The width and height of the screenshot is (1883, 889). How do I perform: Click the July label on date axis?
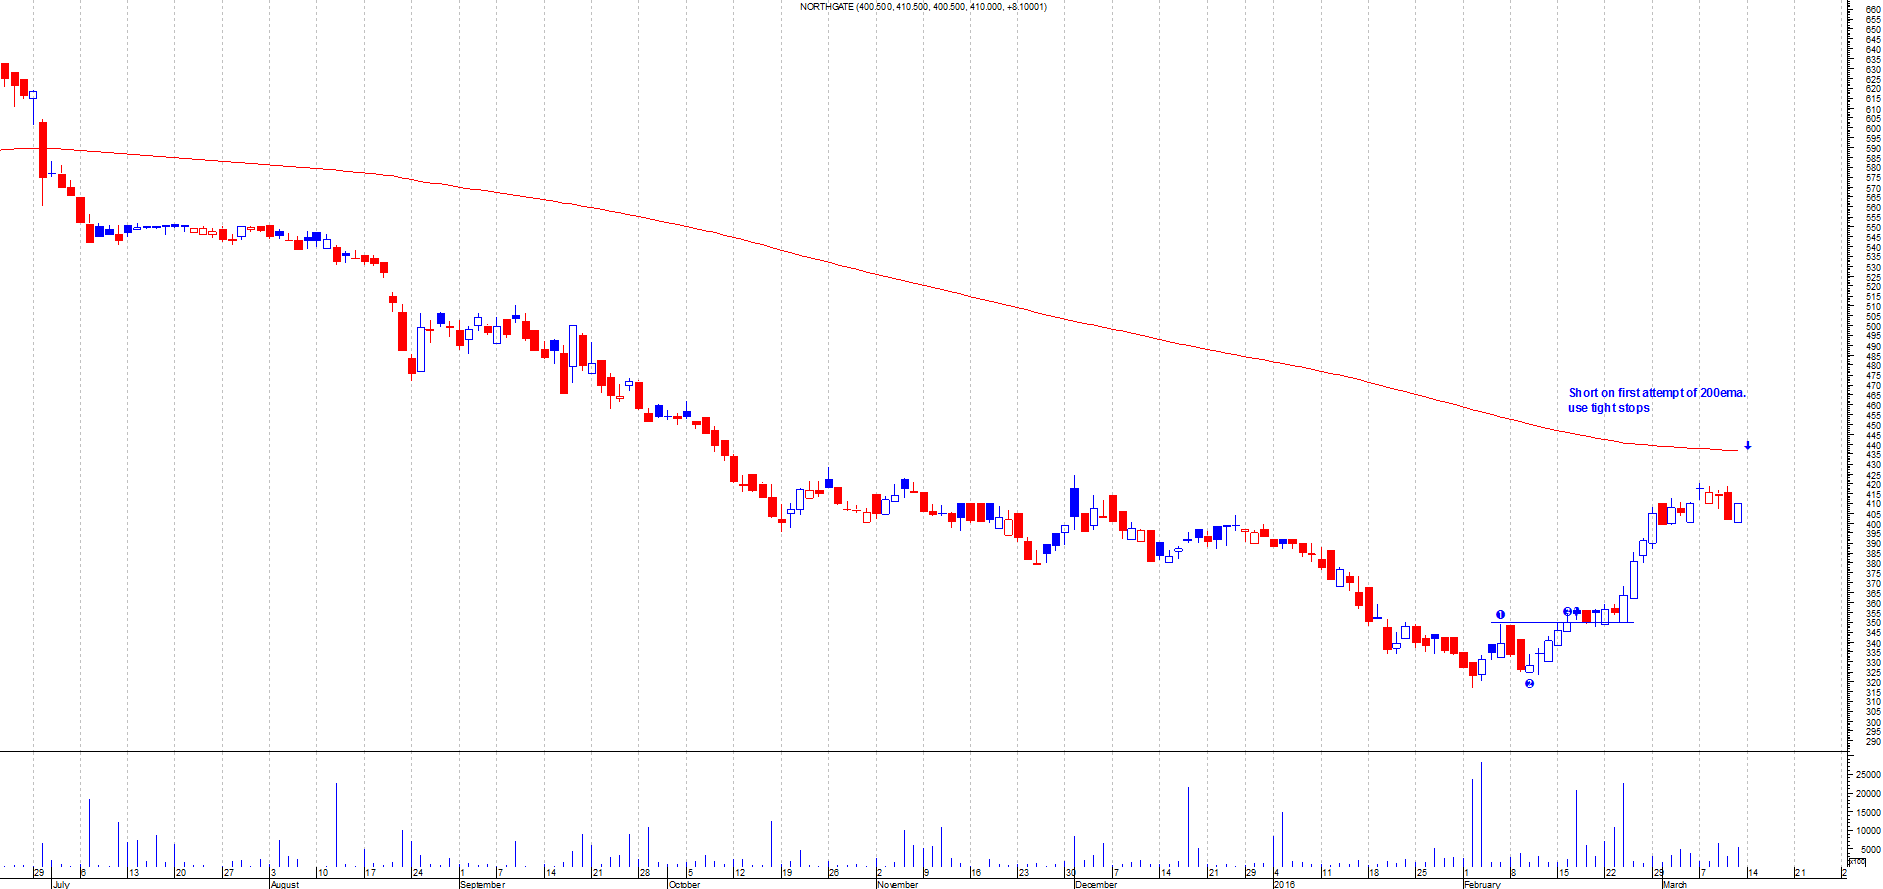(x=61, y=884)
